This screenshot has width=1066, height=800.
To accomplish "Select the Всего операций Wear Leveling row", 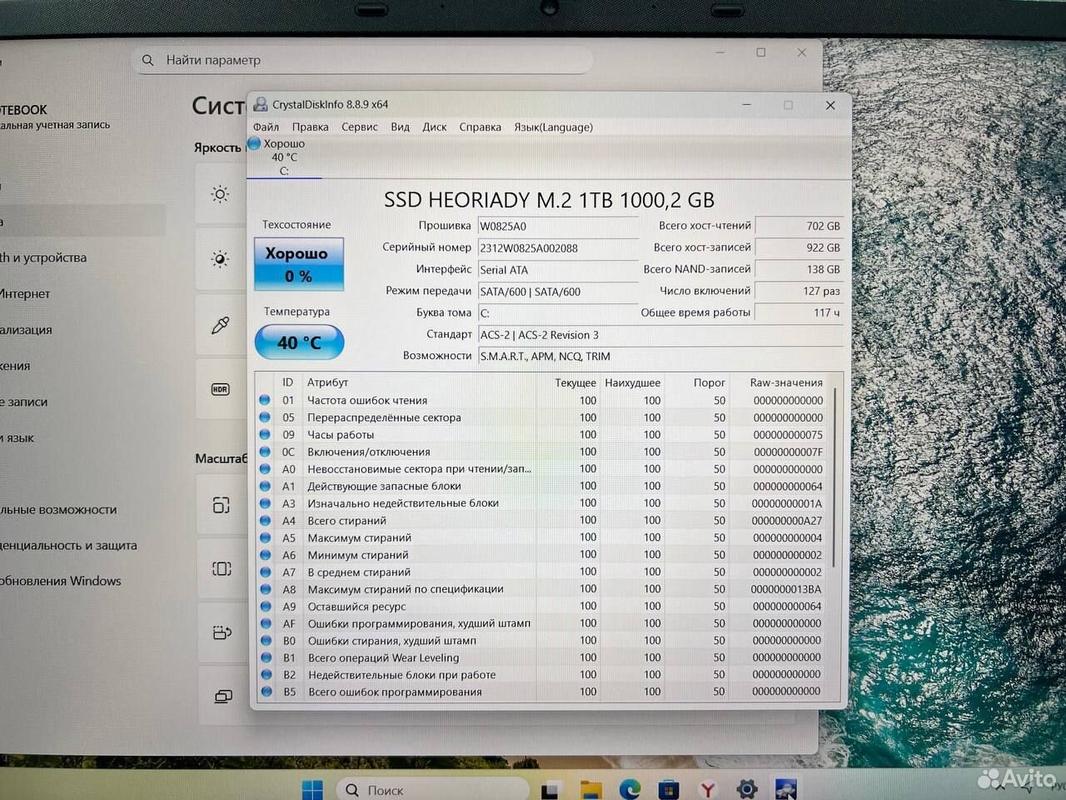I will click(x=543, y=657).
